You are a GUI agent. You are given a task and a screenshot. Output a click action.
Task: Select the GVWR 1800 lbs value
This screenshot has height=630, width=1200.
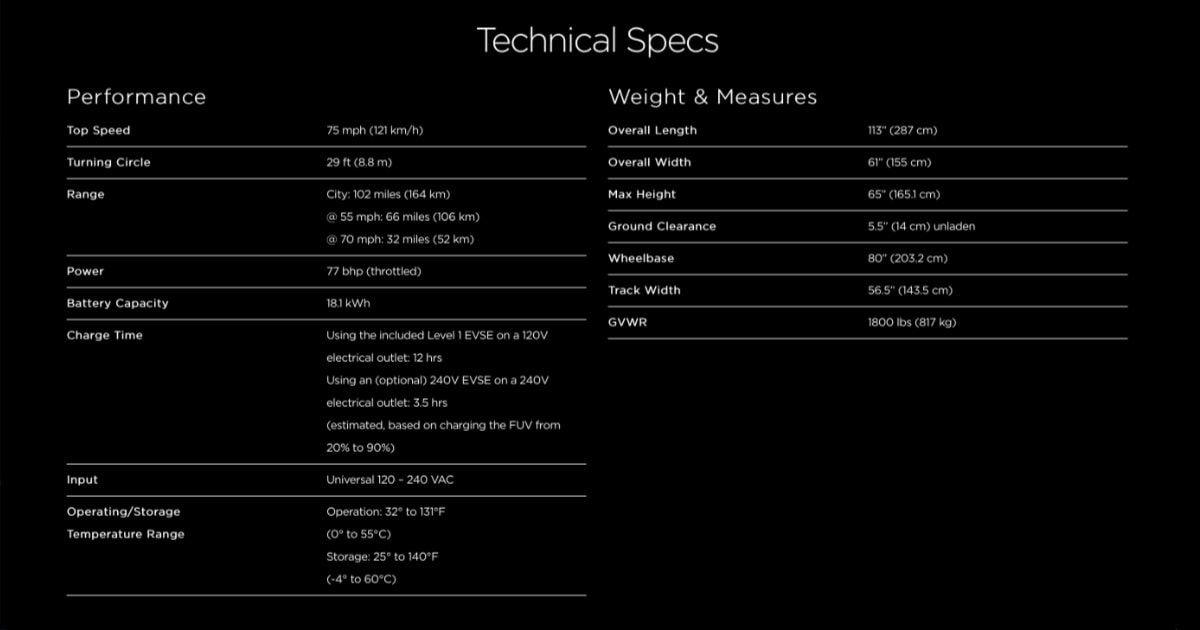[x=912, y=322]
